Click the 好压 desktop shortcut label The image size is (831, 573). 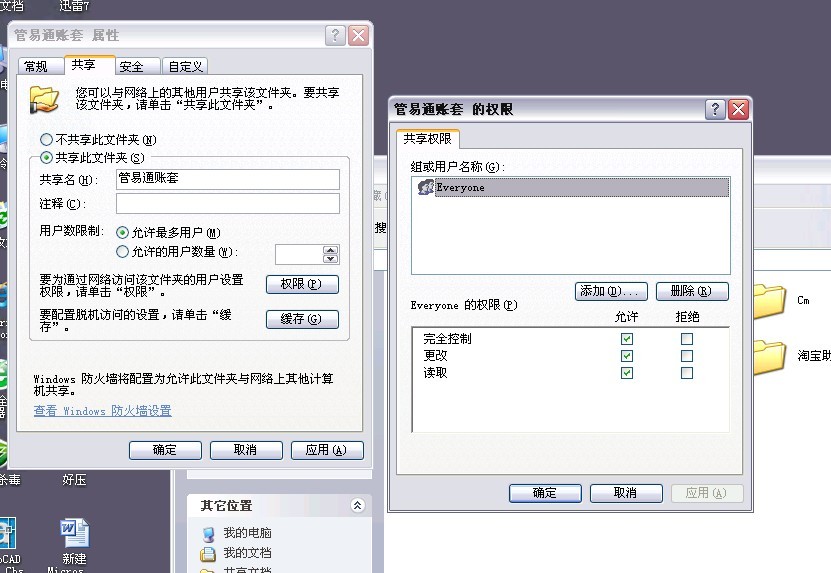[74, 480]
